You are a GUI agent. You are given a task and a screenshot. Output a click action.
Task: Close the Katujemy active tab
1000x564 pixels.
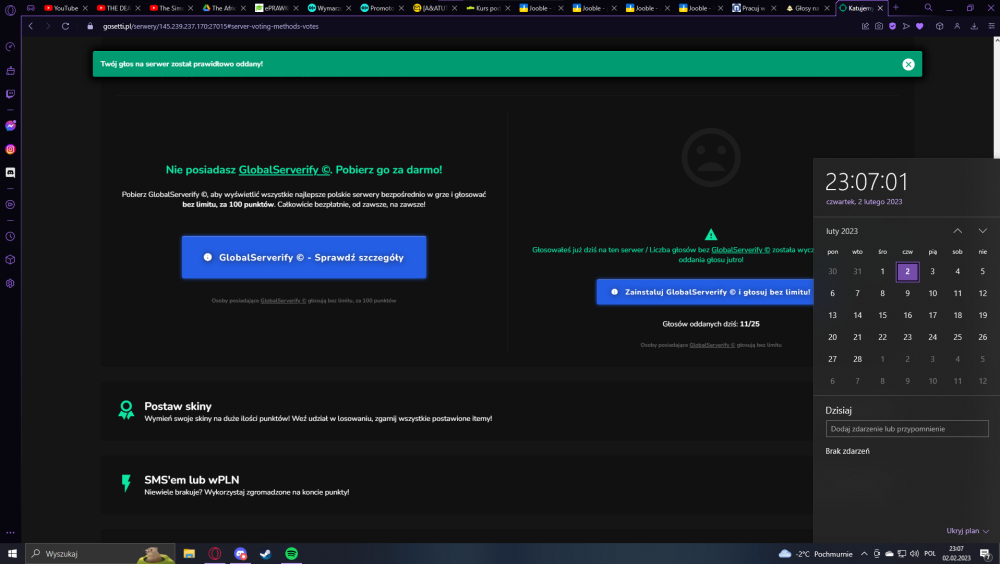880,8
